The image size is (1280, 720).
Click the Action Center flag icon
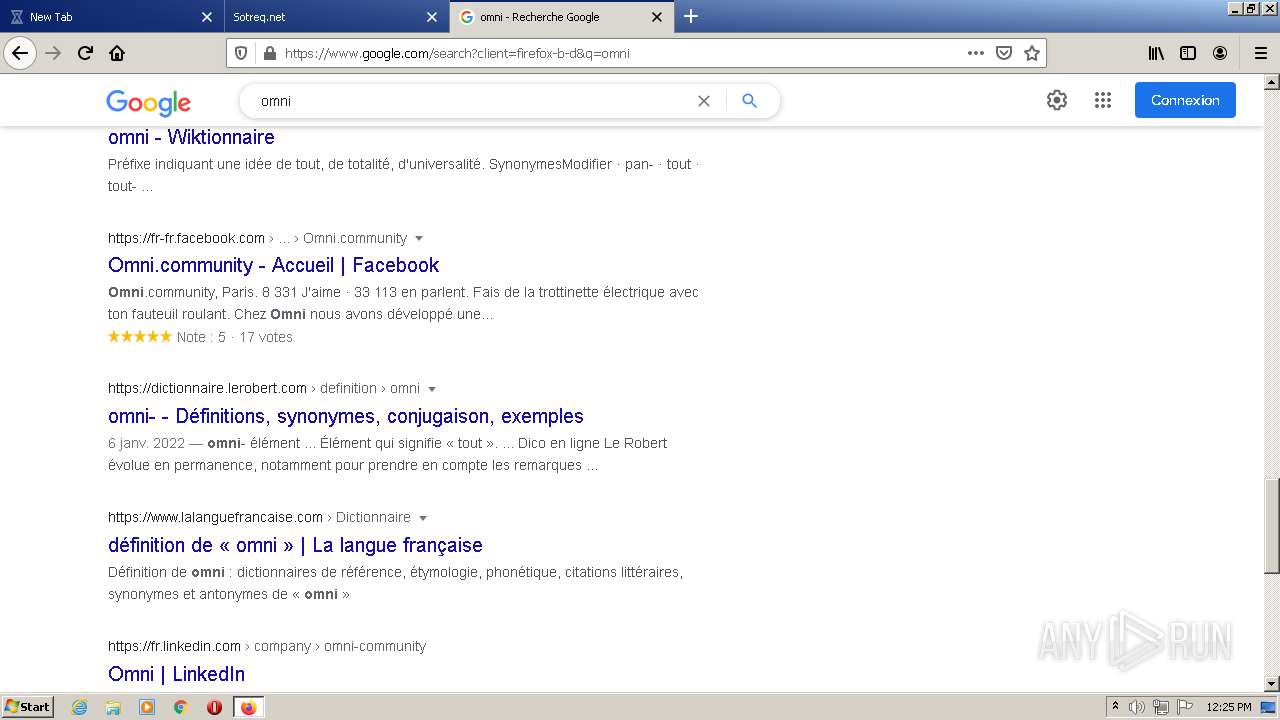[x=1183, y=707]
